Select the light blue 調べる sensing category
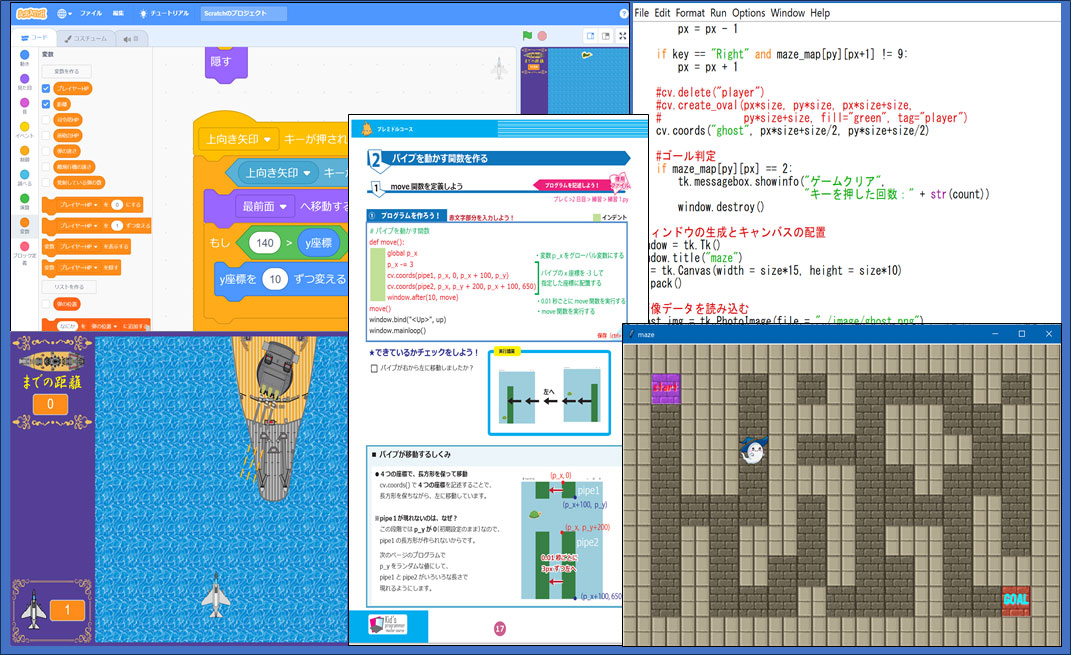1071x655 pixels. (25, 178)
